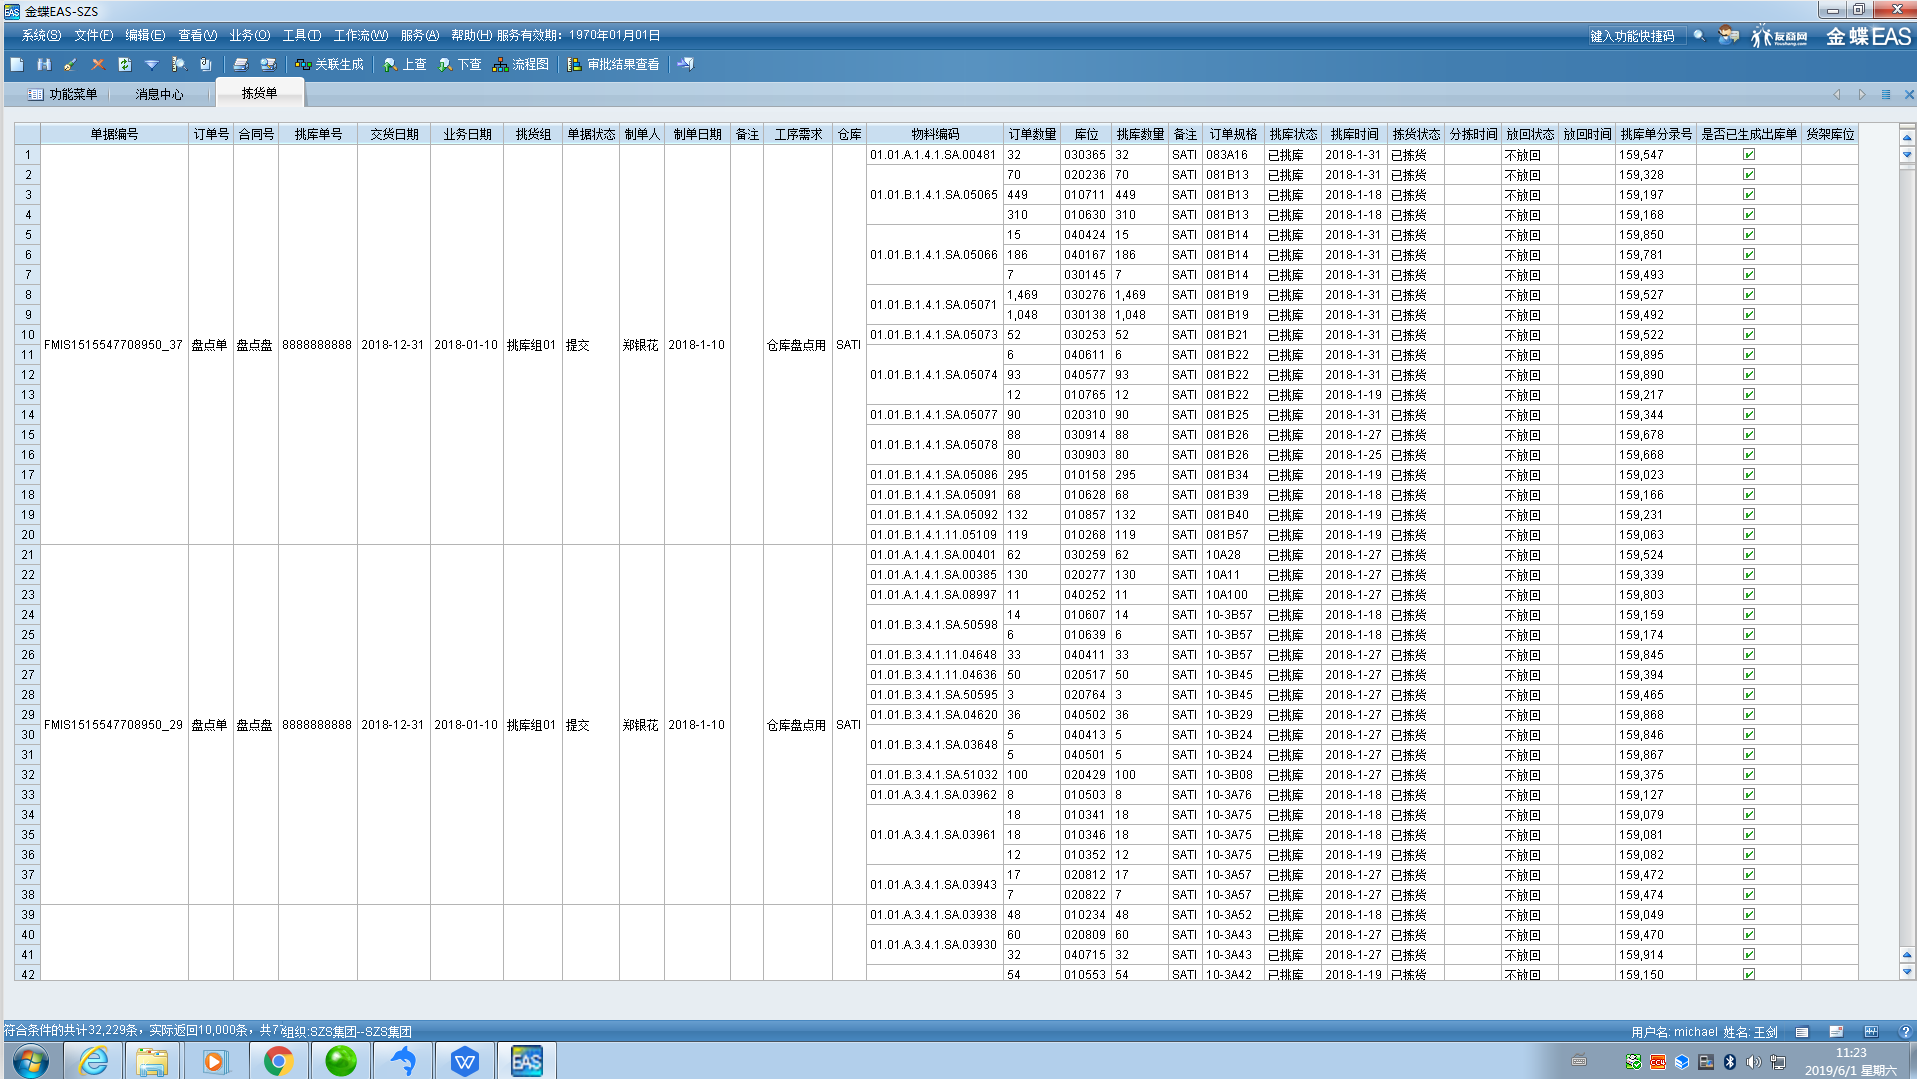1917x1079 pixels.
Task: Toggle 已生成出库单 checkbox for entry 159,474
Action: pos(1748,894)
